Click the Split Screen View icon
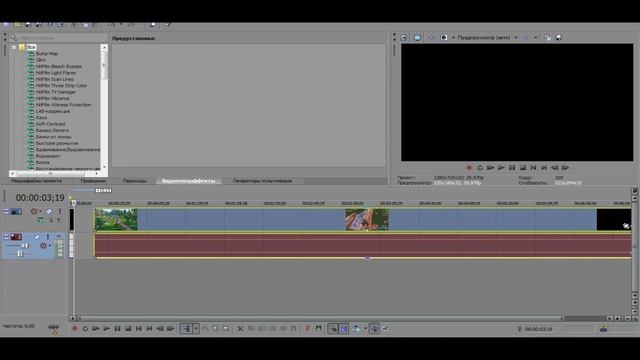The width and height of the screenshot is (640, 360). [444, 37]
